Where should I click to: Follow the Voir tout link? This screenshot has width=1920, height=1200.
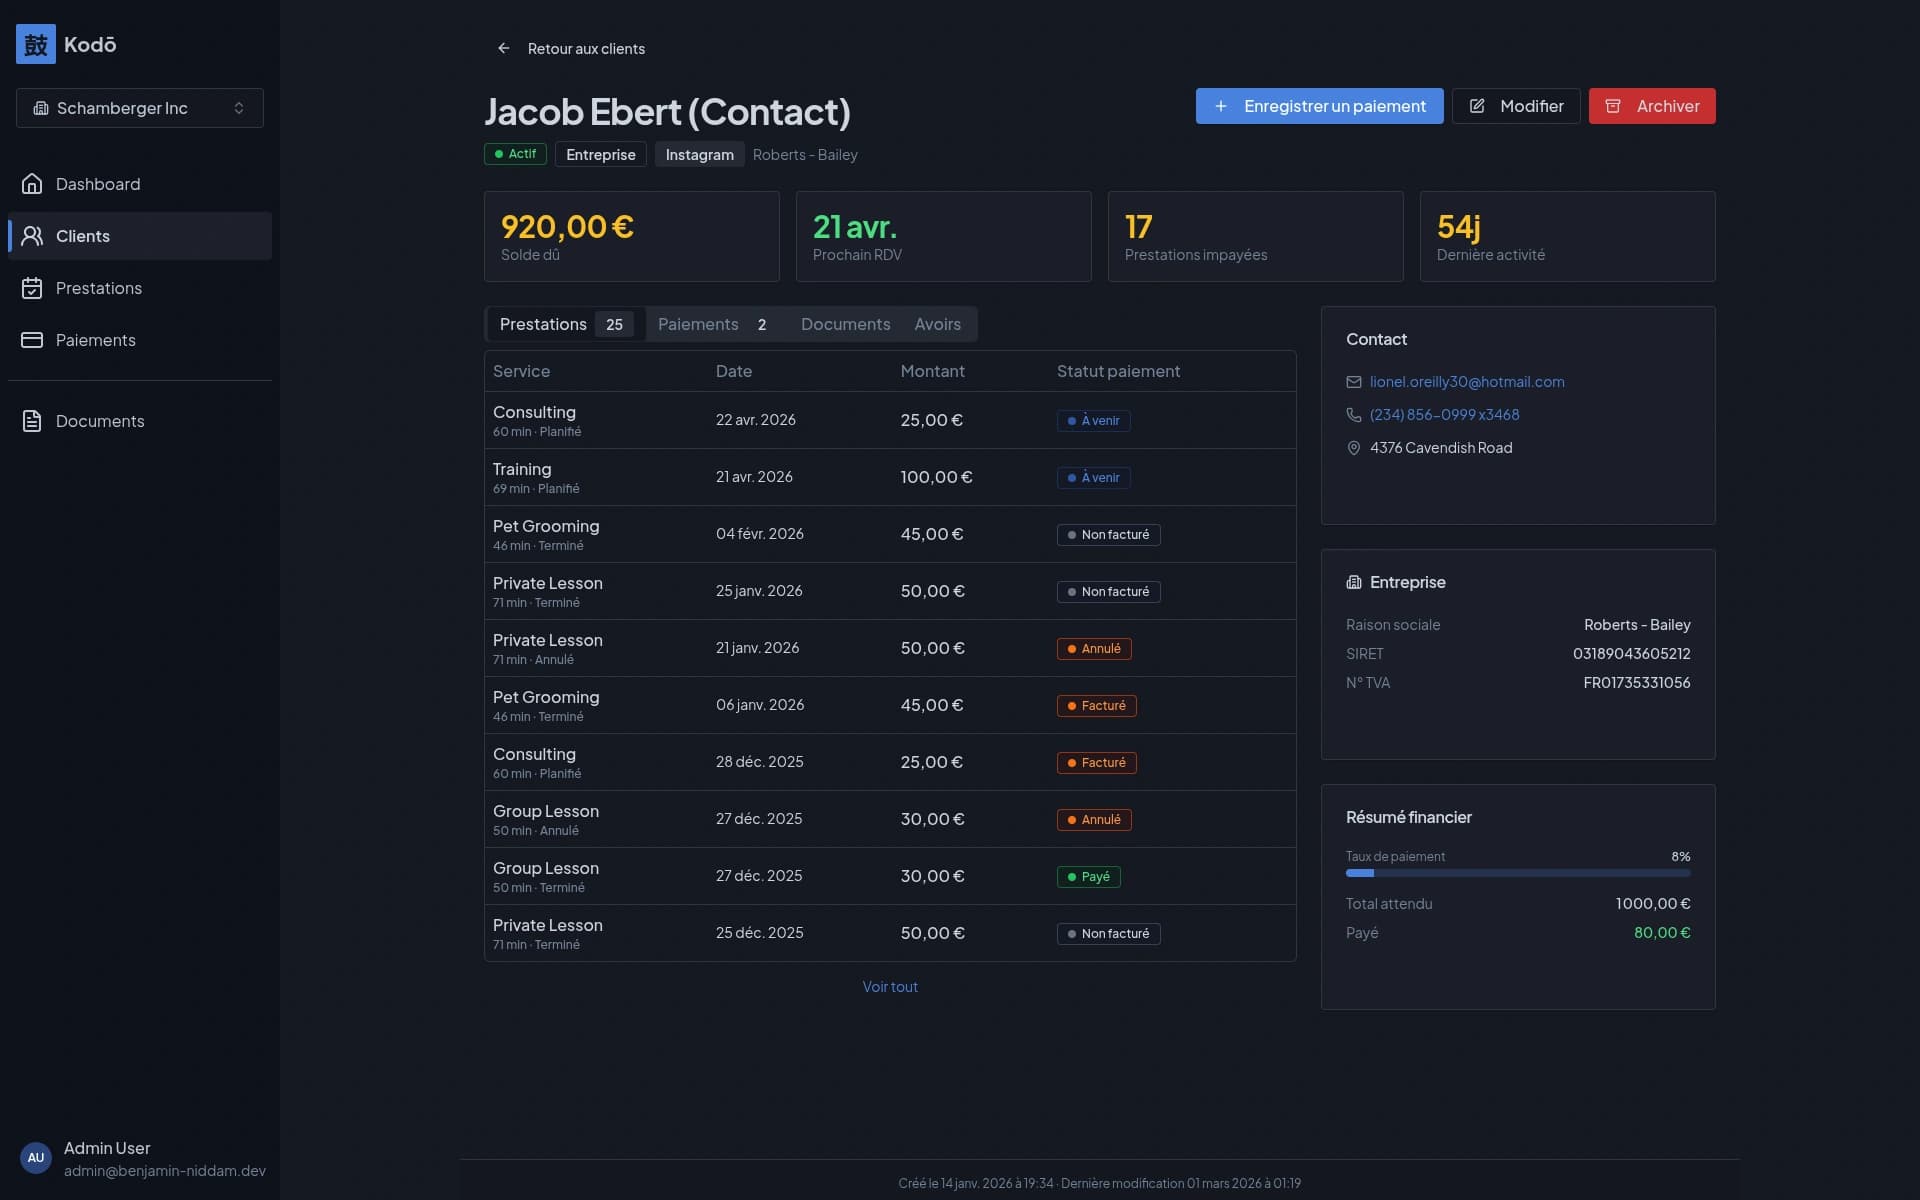[890, 987]
